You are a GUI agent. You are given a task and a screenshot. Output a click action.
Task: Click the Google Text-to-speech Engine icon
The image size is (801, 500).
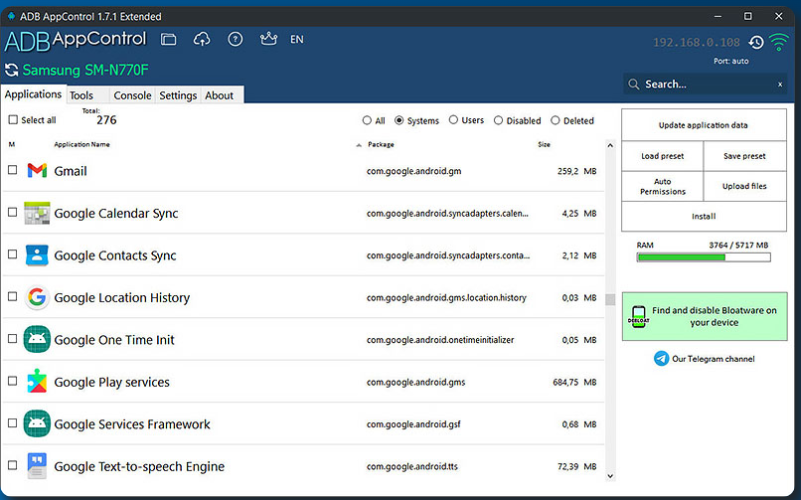[x=37, y=466]
